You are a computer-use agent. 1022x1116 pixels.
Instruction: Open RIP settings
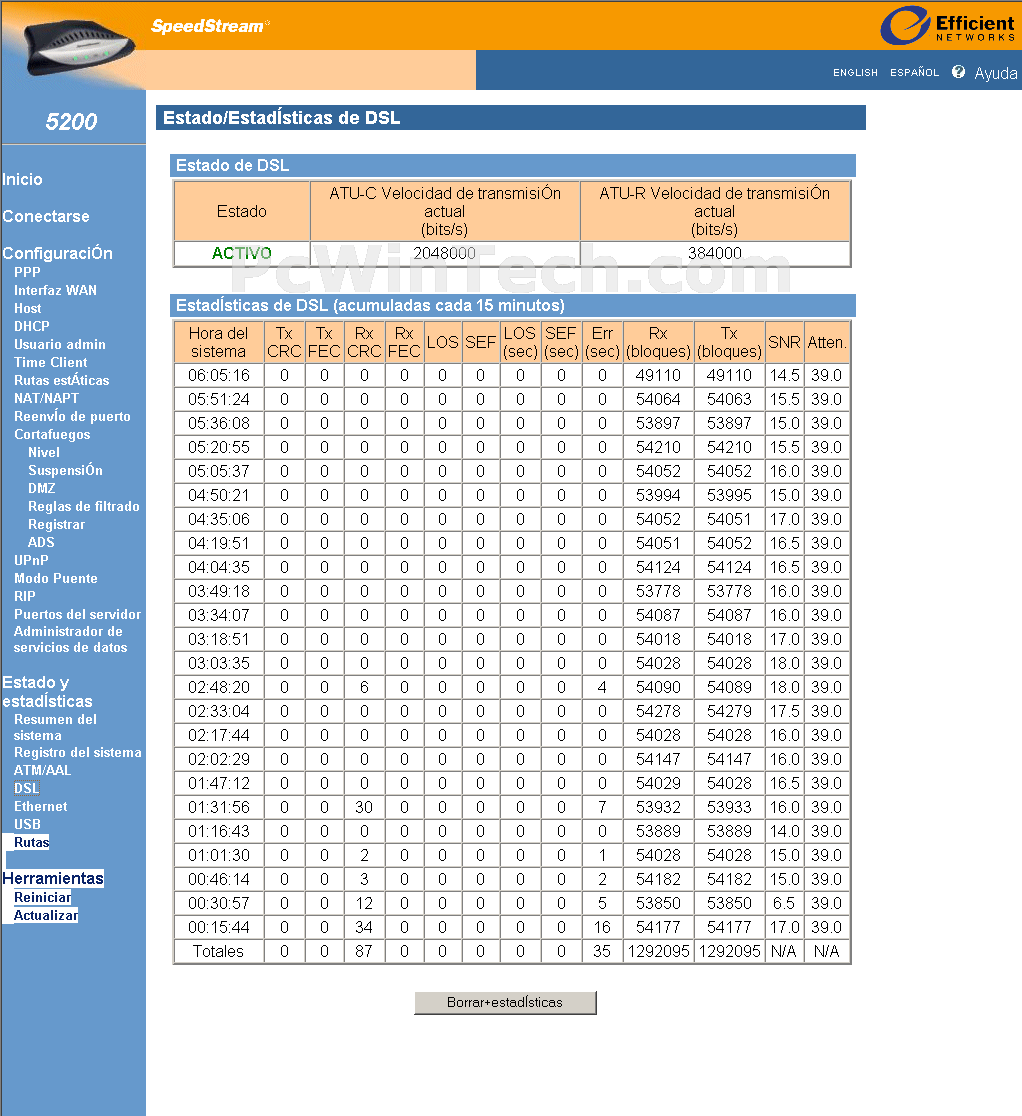pyautogui.click(x=24, y=596)
